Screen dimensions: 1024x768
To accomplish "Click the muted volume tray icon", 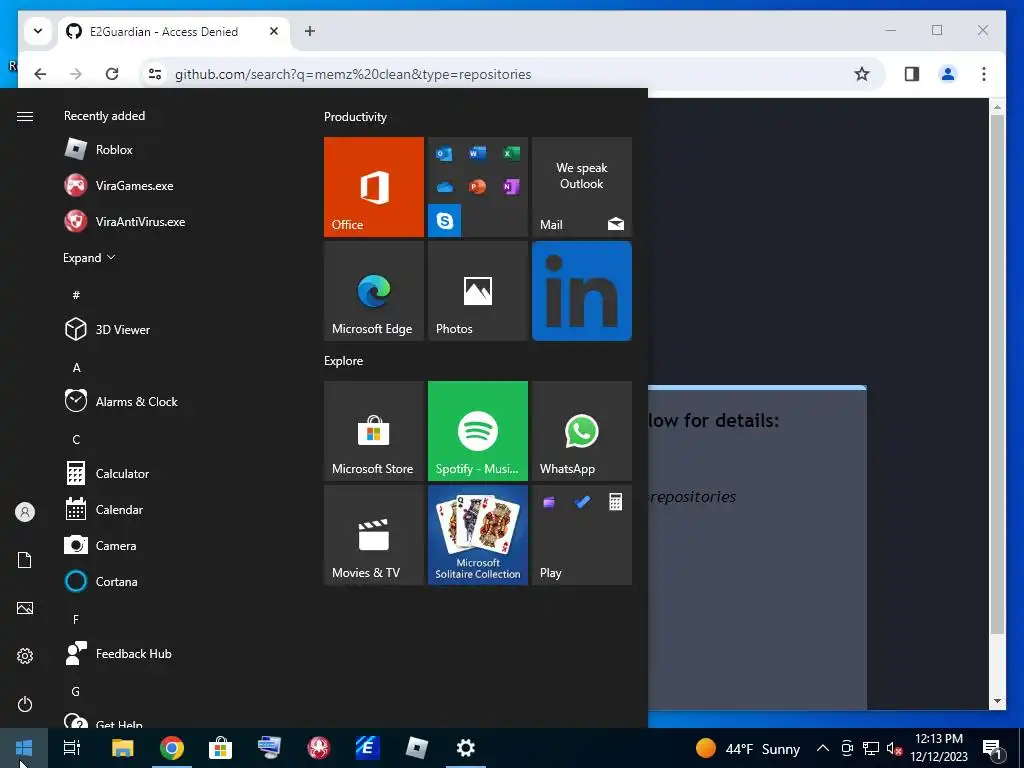I will point(895,748).
